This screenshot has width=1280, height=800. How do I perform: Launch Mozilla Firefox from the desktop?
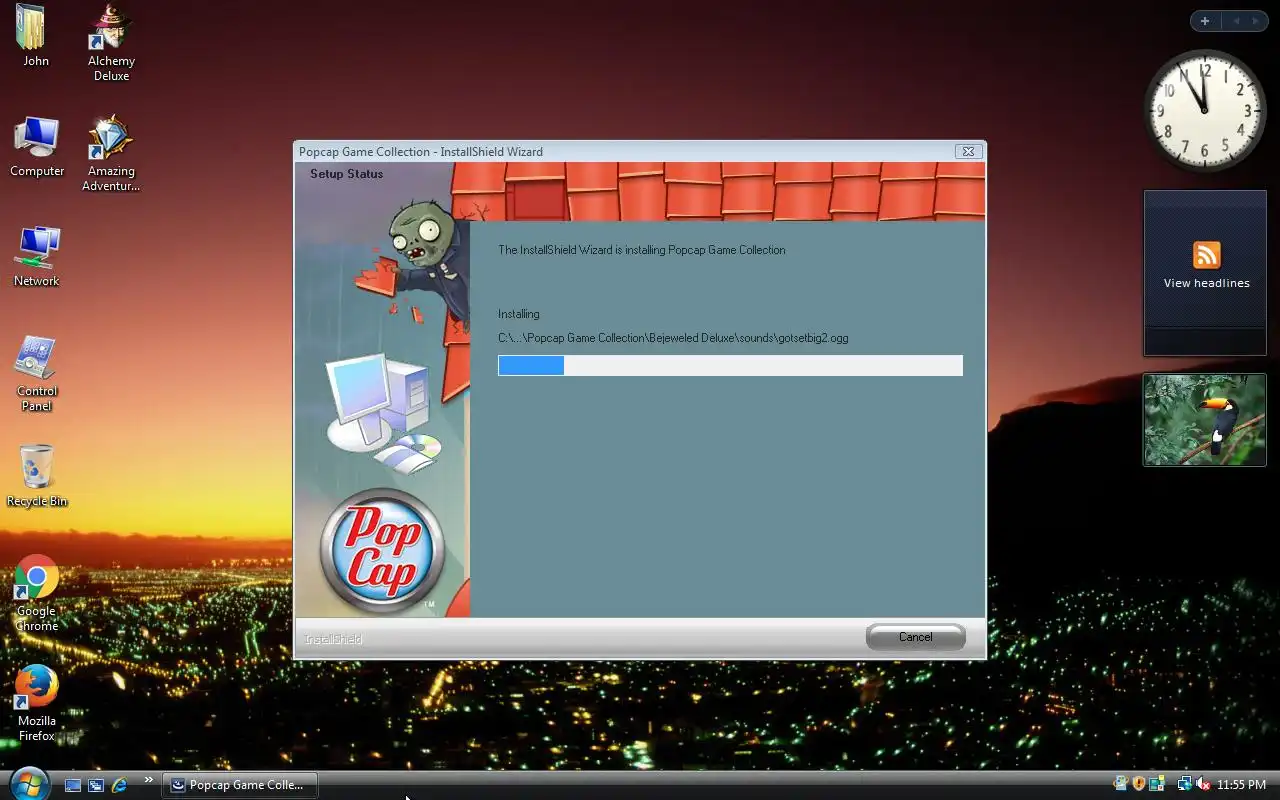click(37, 704)
